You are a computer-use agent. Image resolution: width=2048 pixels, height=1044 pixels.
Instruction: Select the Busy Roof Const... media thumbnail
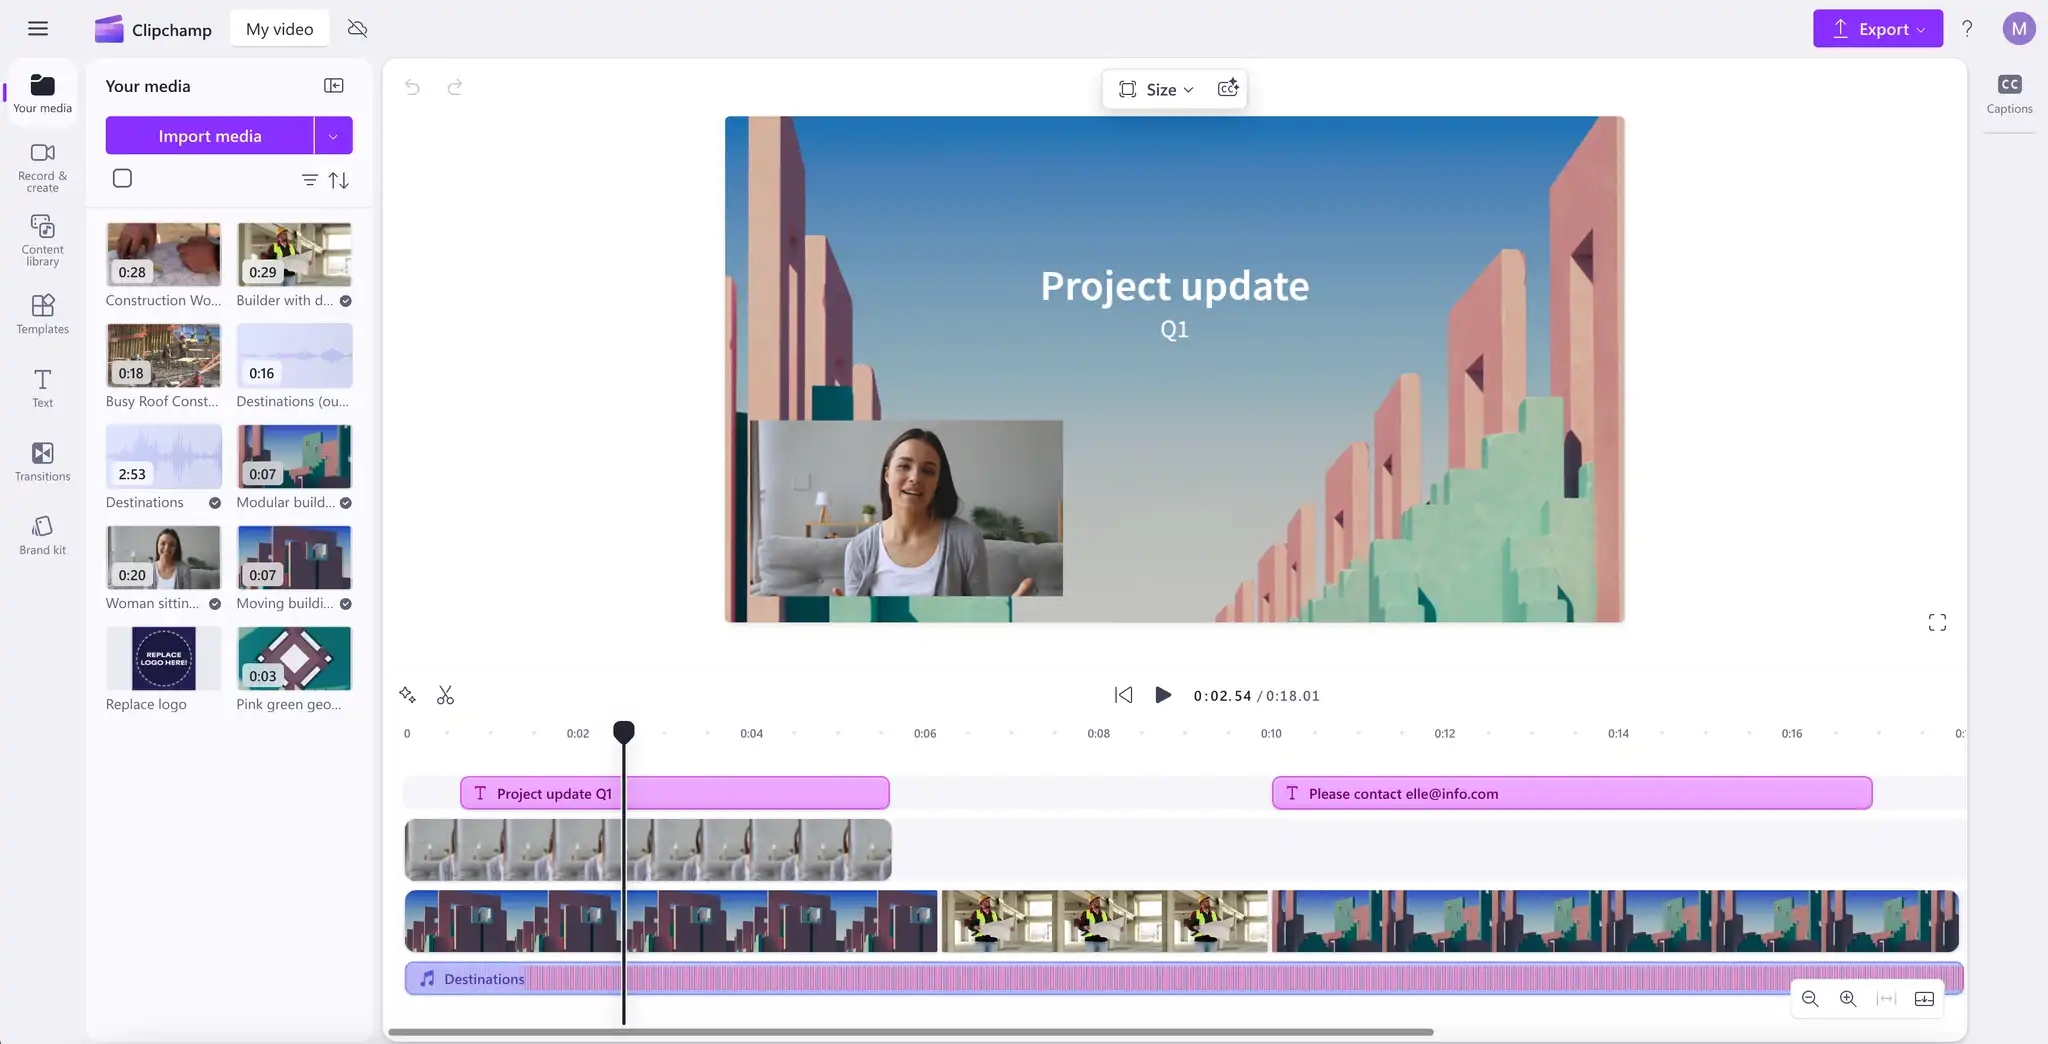[x=164, y=356]
